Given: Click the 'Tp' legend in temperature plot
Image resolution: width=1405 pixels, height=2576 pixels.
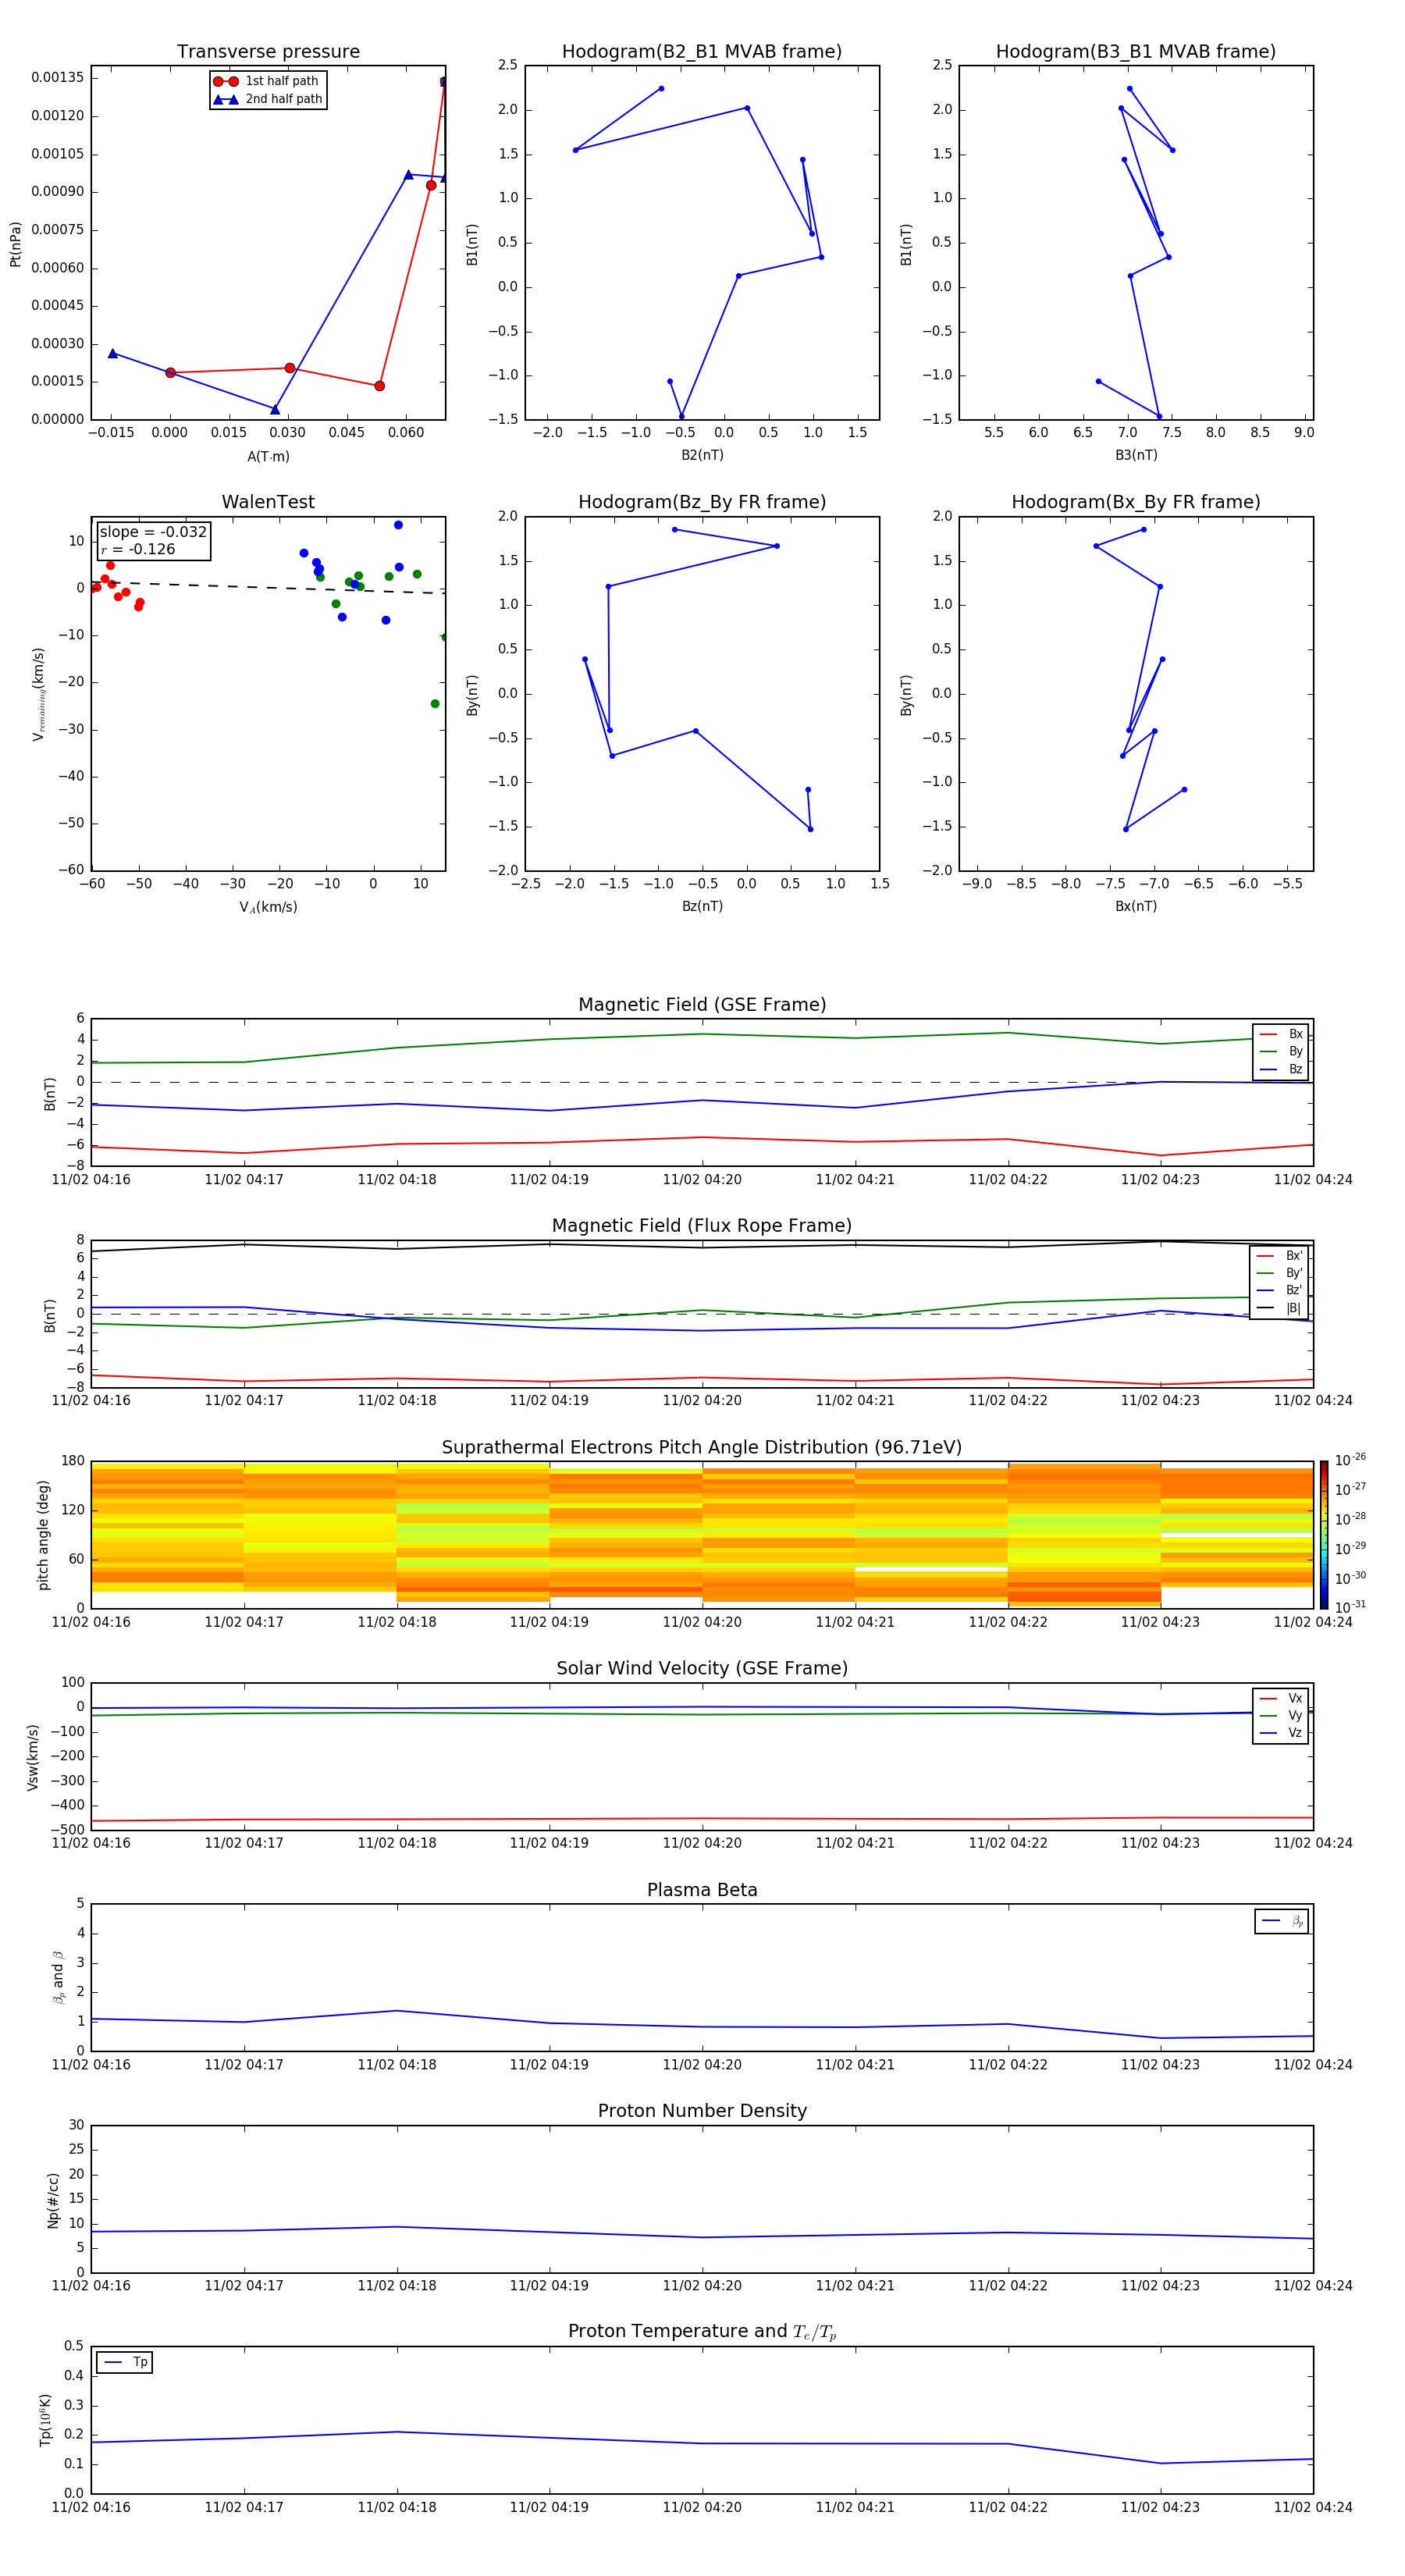Looking at the screenshot, I should [125, 2363].
